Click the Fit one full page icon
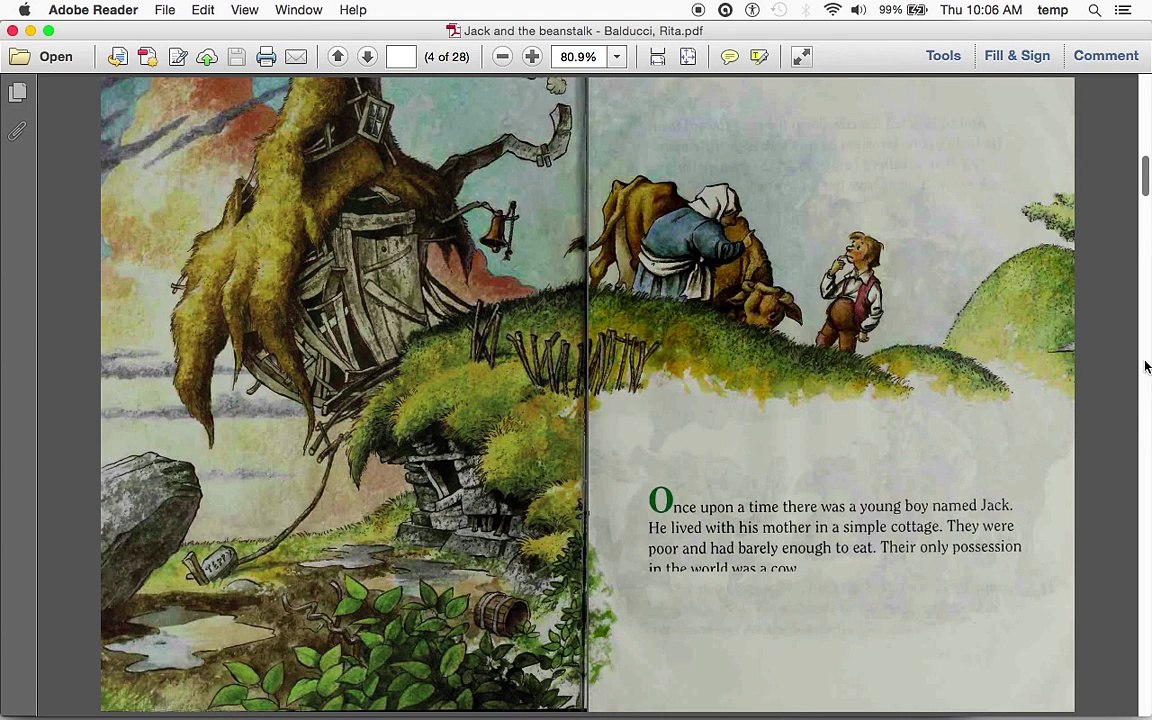1152x720 pixels. click(688, 57)
